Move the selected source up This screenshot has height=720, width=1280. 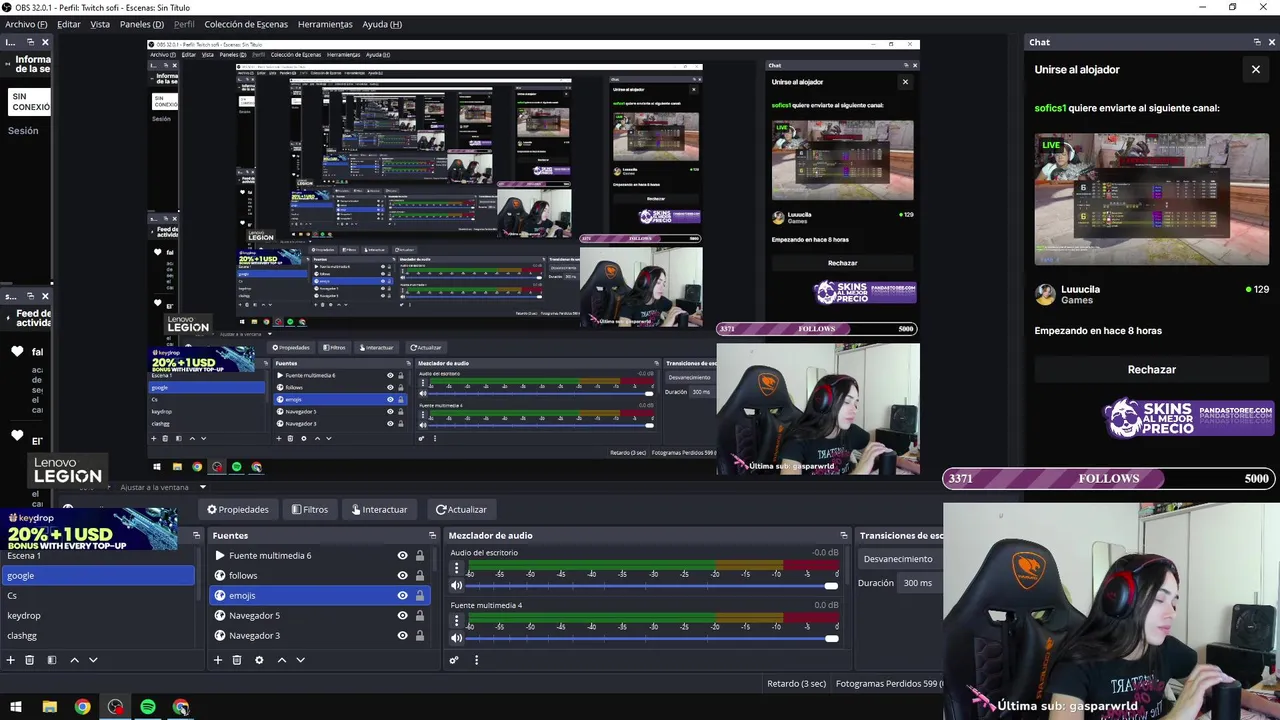point(282,660)
